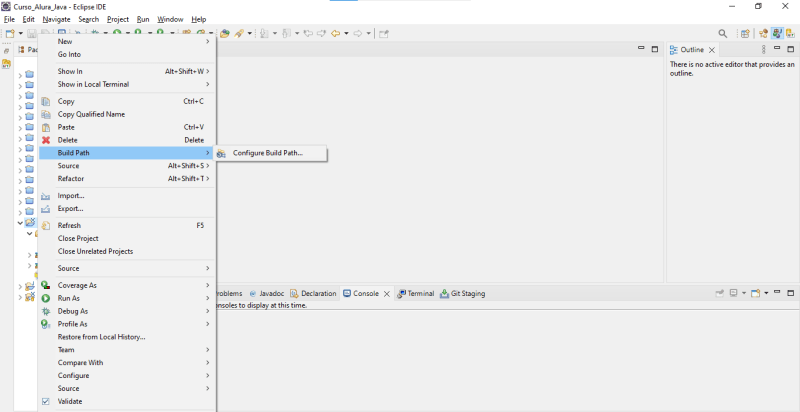Open the Forward history dropdown arrow
The height and width of the screenshot is (412, 800).
(368, 33)
